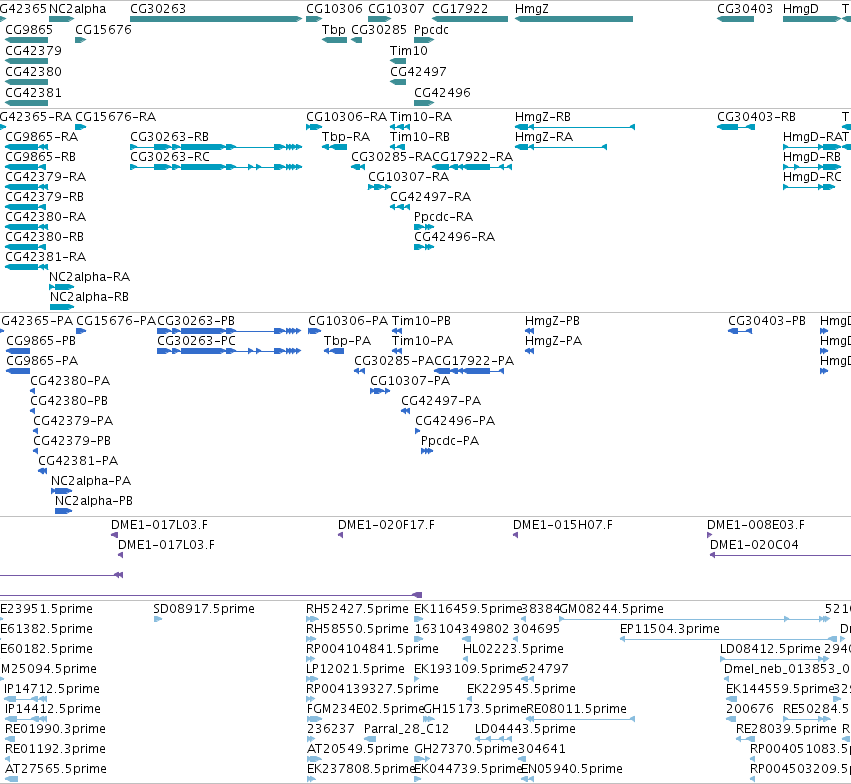Click the LD04443.5prime EST label
851x784 pixels.
[525, 729]
